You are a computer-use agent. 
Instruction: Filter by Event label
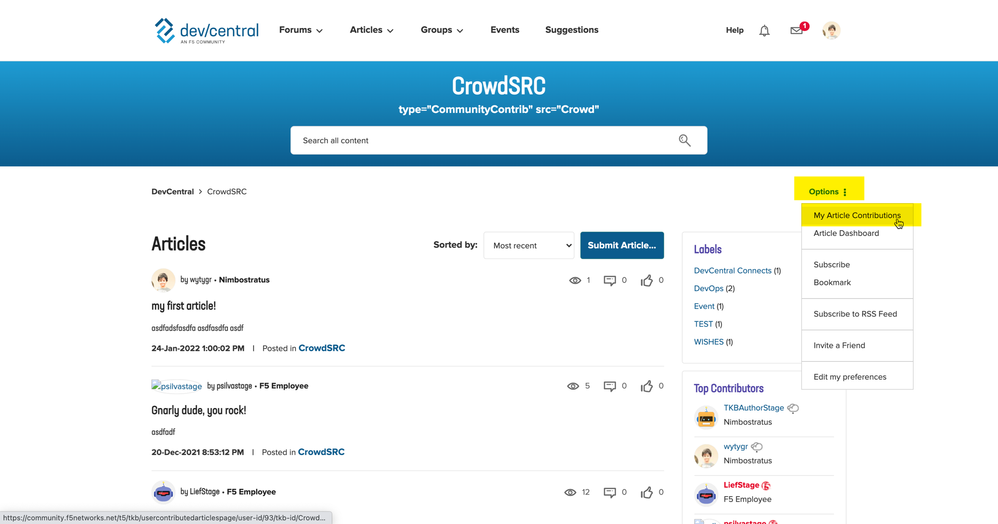tap(704, 306)
